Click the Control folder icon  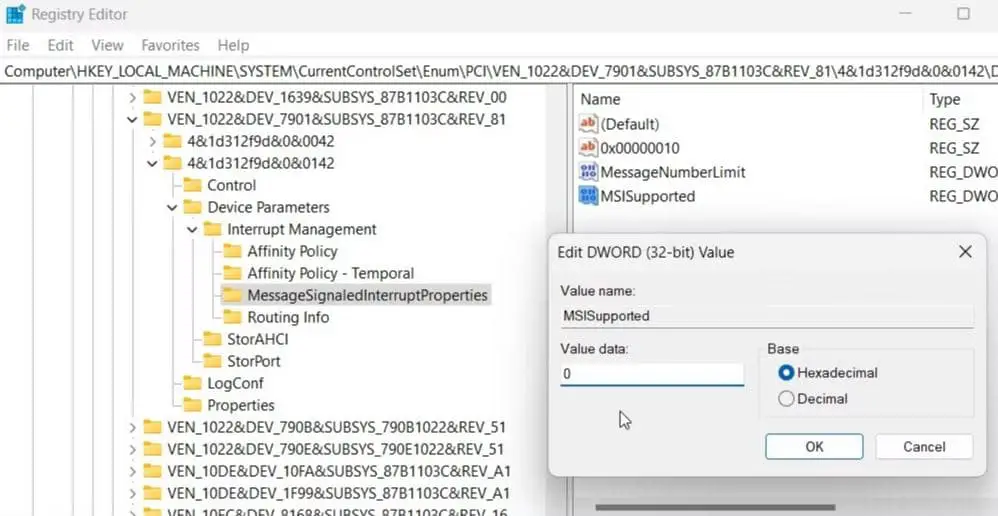pyautogui.click(x=192, y=185)
